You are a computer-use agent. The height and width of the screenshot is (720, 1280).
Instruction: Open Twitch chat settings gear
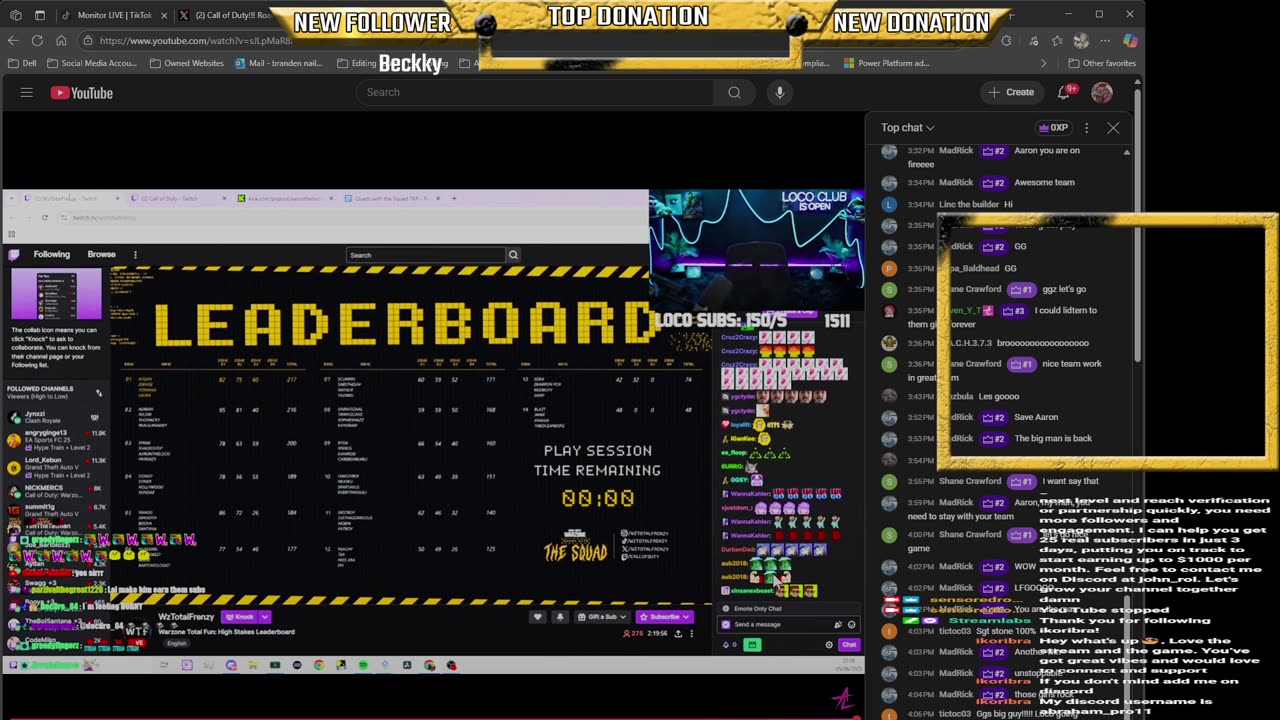coord(829,645)
